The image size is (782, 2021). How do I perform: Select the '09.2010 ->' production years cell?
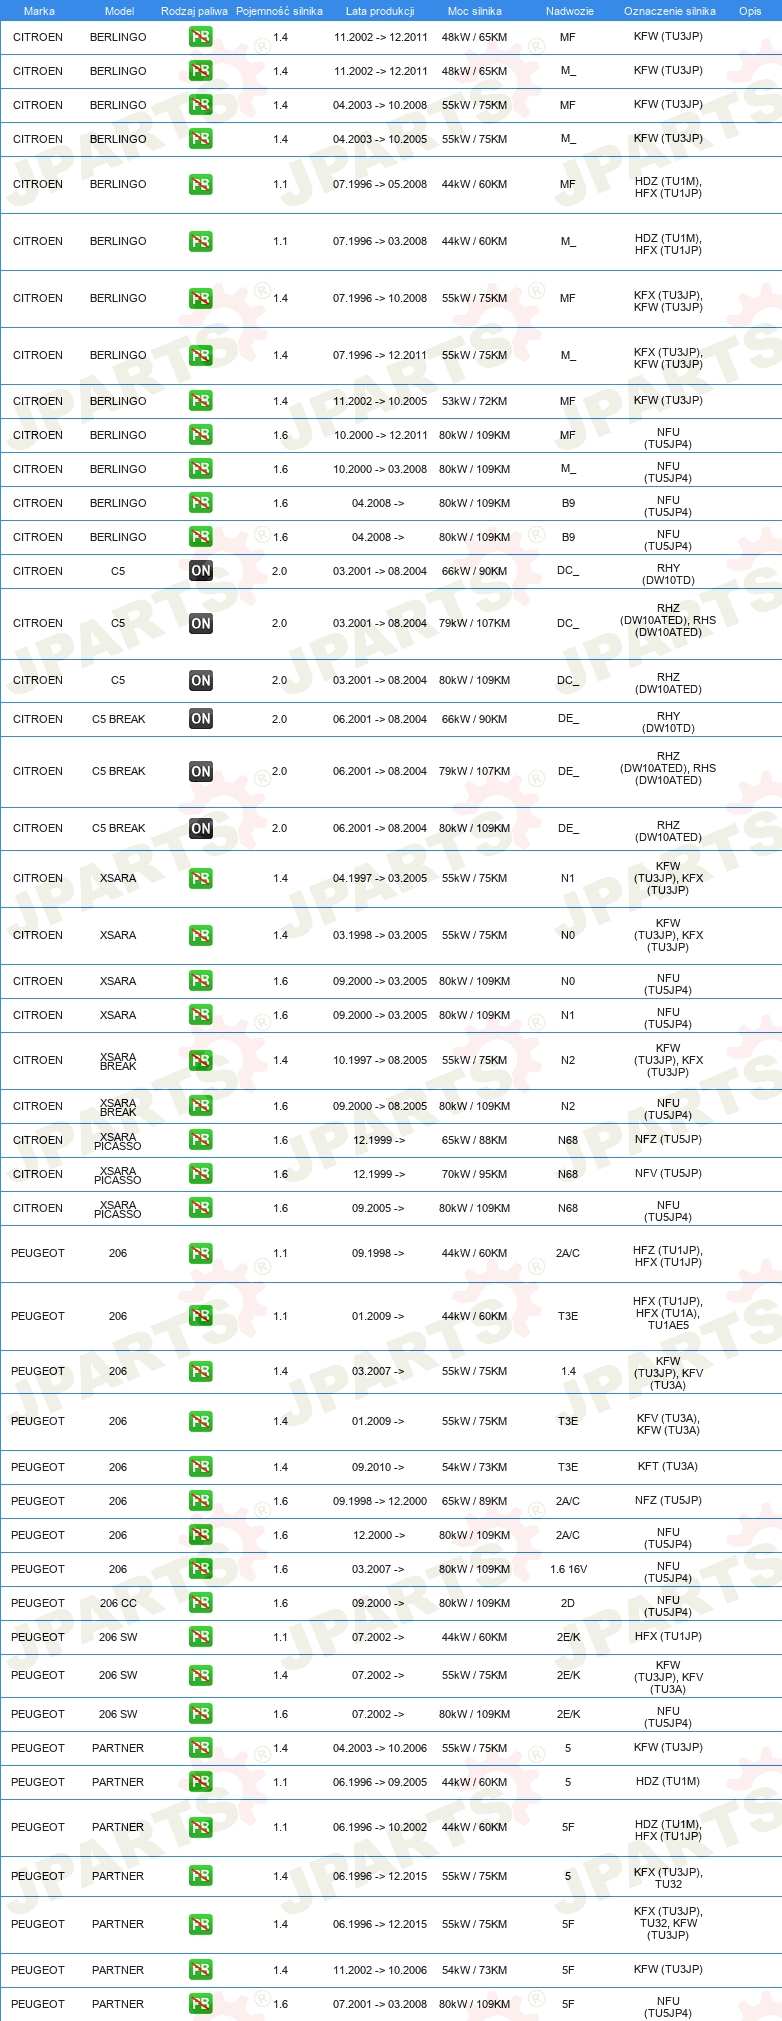click(x=378, y=1467)
